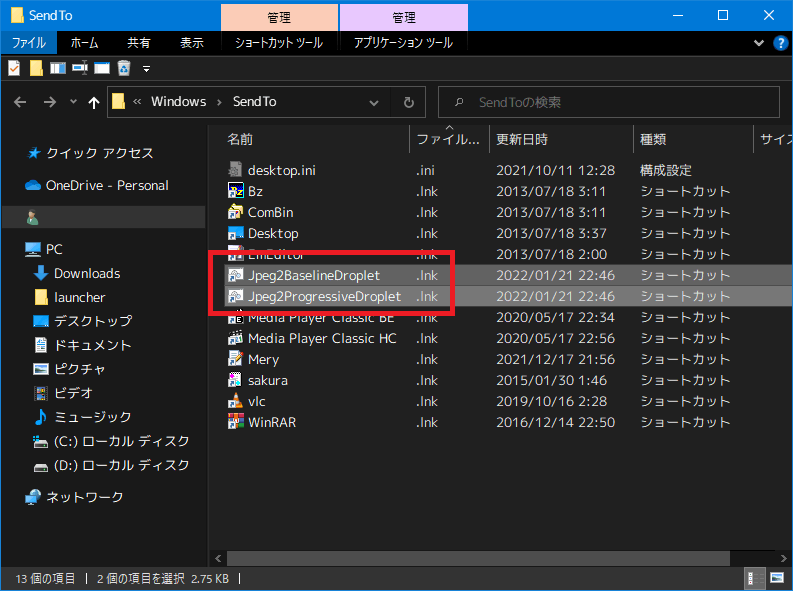Refresh the SendTo folder view
Viewport: 793px width, 591px height.
(x=409, y=103)
